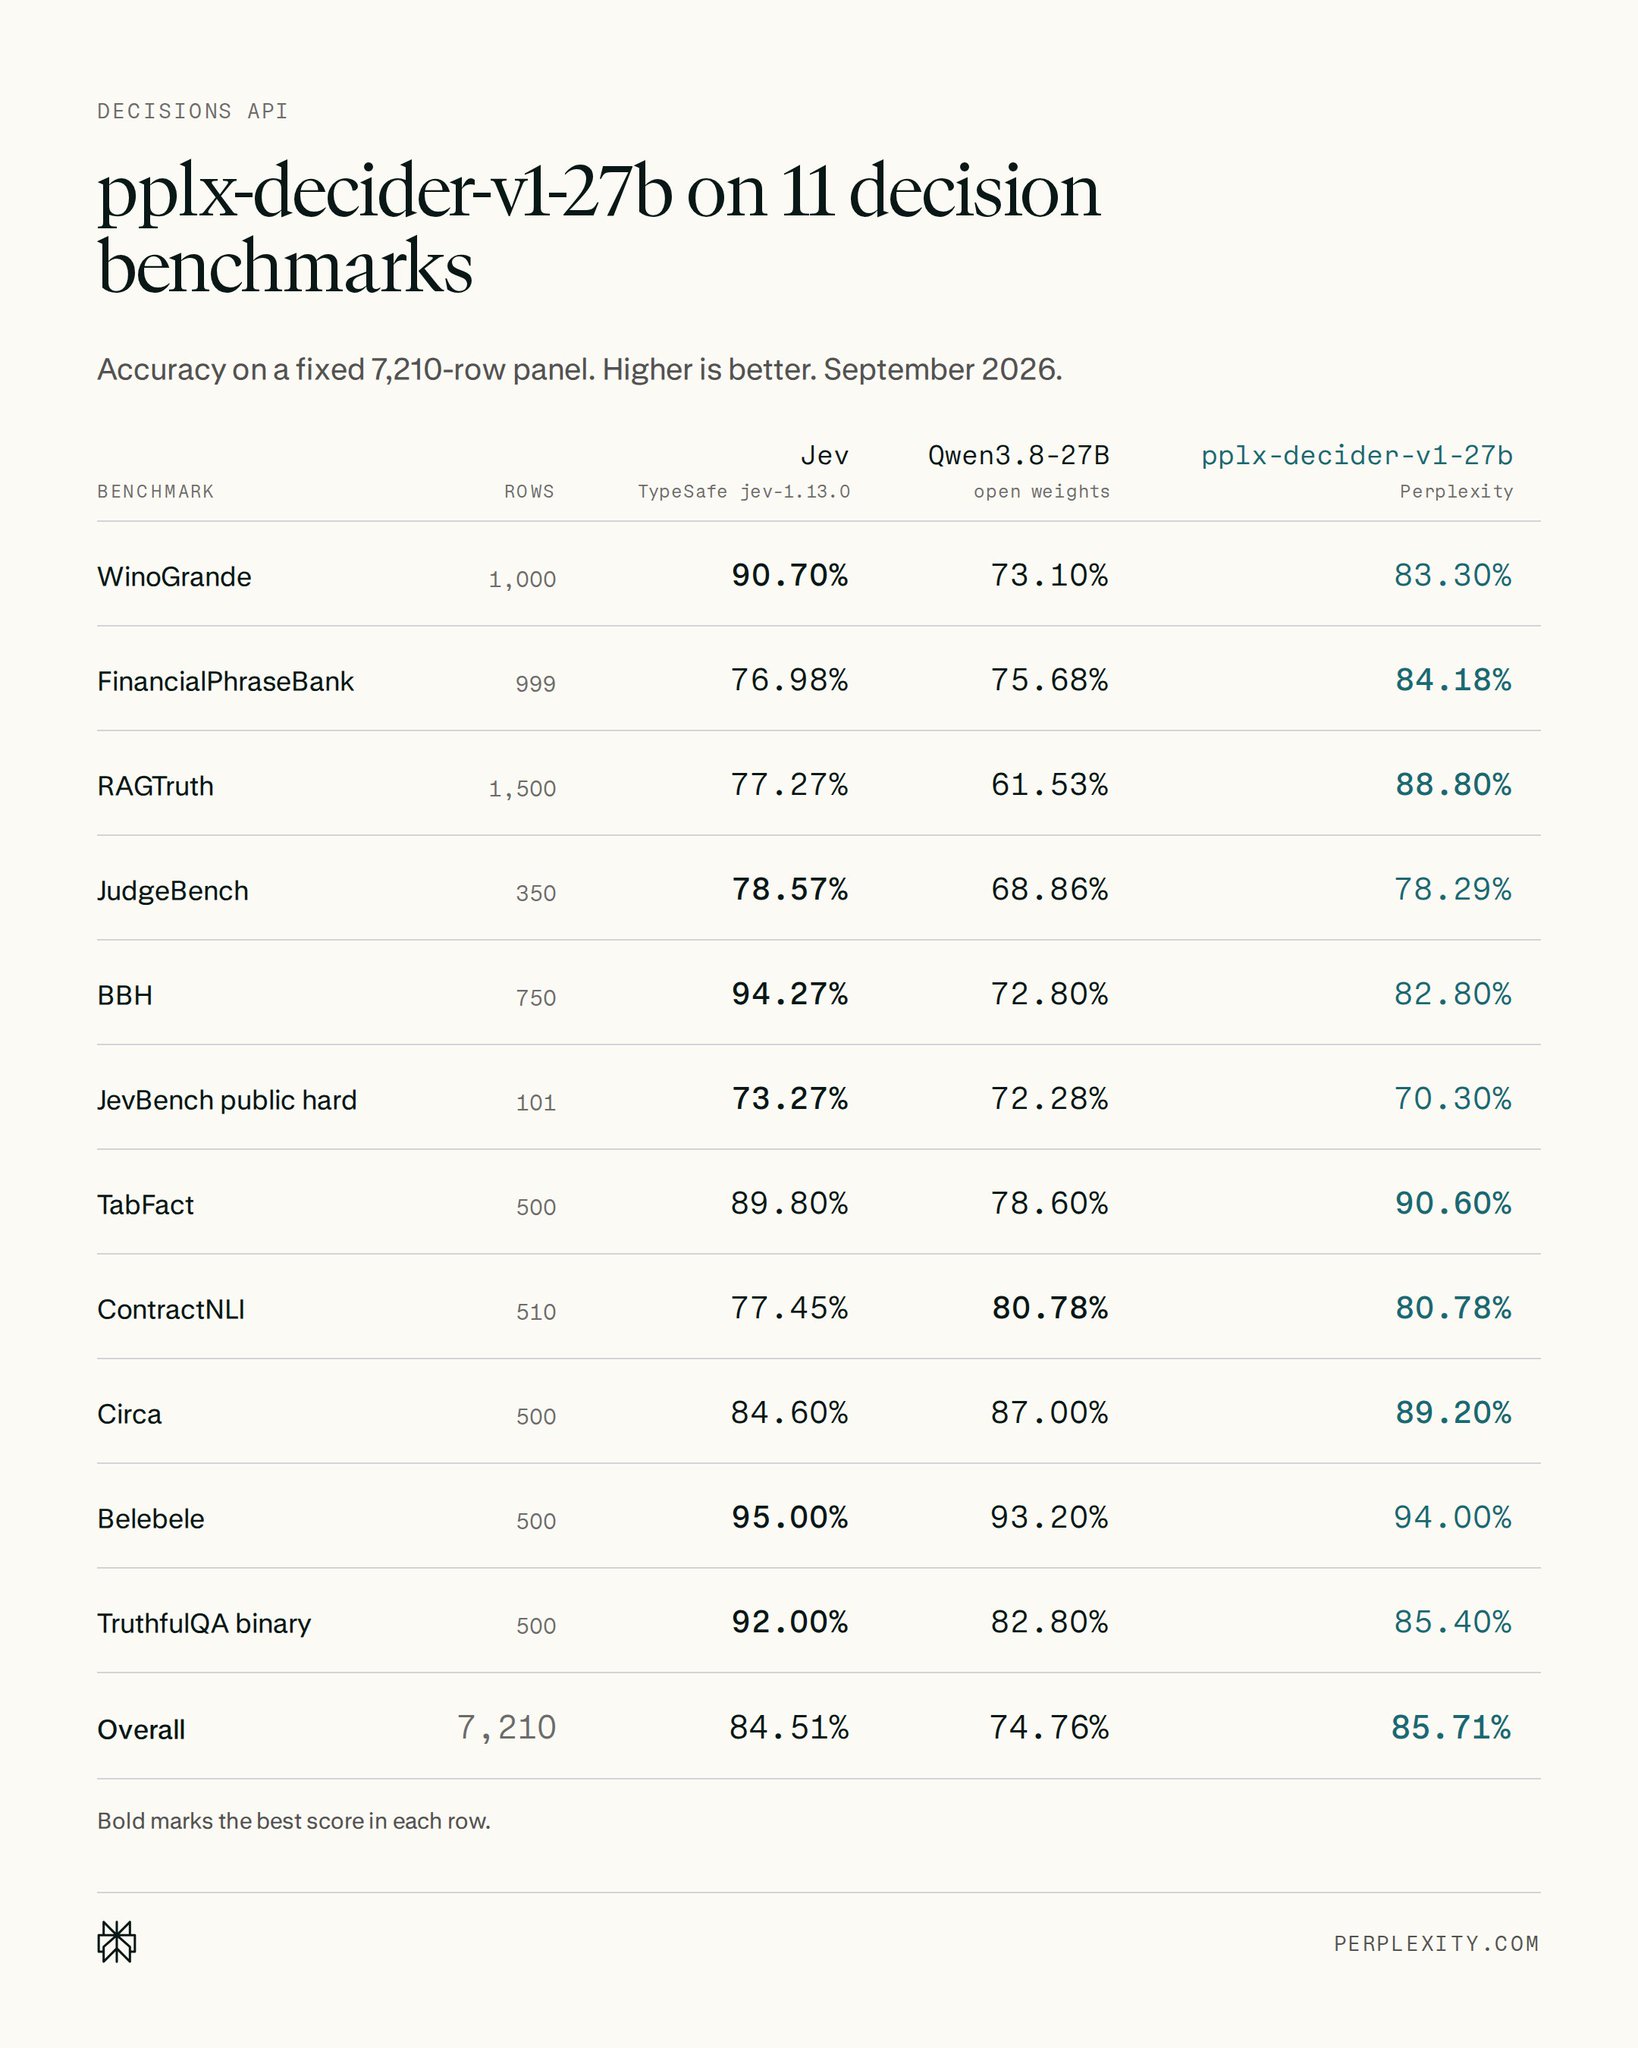The height and width of the screenshot is (2048, 1638).
Task: Select JevBench public hard row label
Action: (227, 1100)
